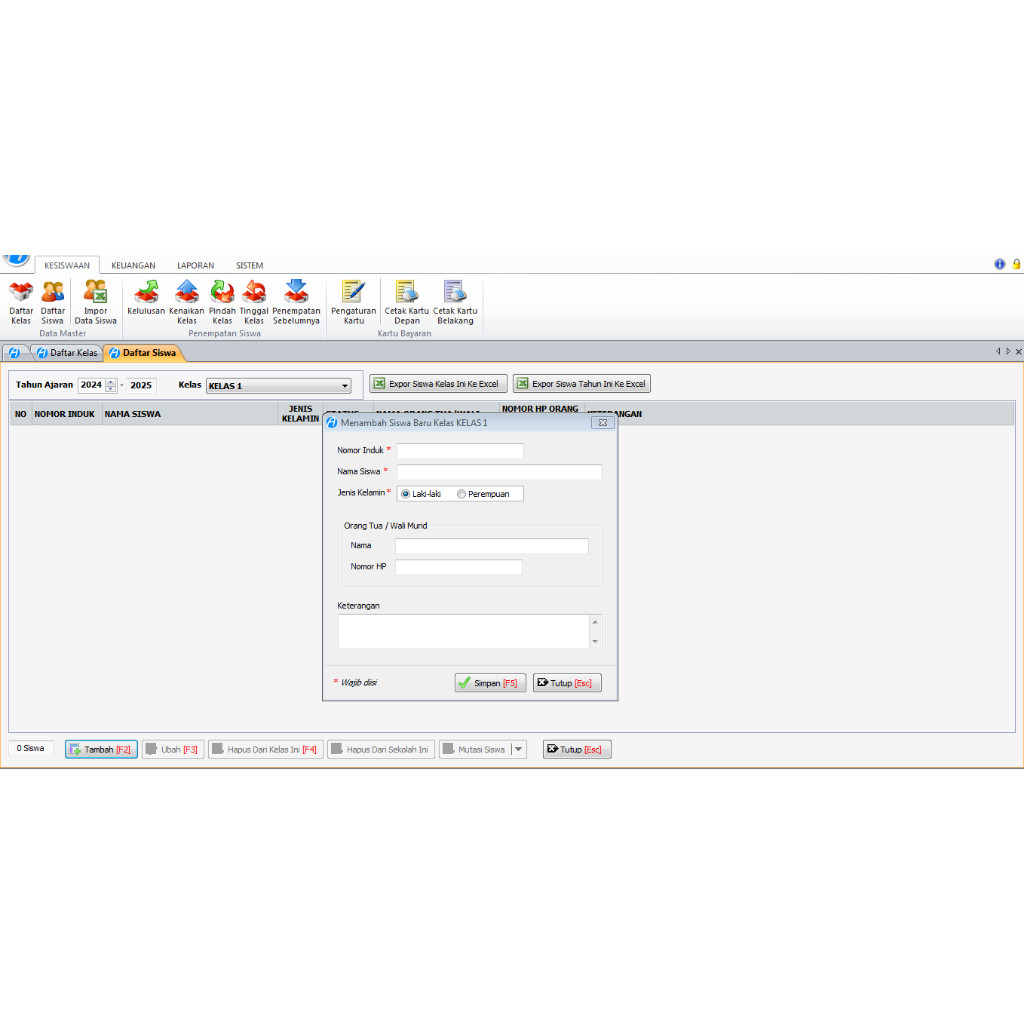Screen dimensions: 1024x1024
Task: Open Impor Data Siswa tool
Action: pos(95,300)
